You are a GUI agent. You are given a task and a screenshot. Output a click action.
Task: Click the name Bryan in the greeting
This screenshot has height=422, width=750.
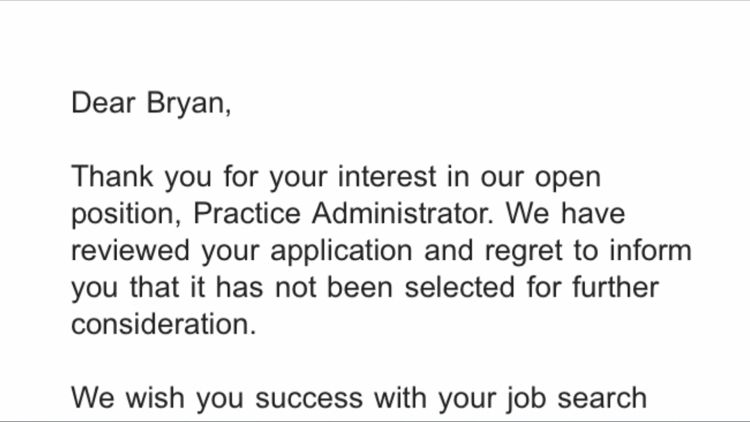[x=186, y=103]
